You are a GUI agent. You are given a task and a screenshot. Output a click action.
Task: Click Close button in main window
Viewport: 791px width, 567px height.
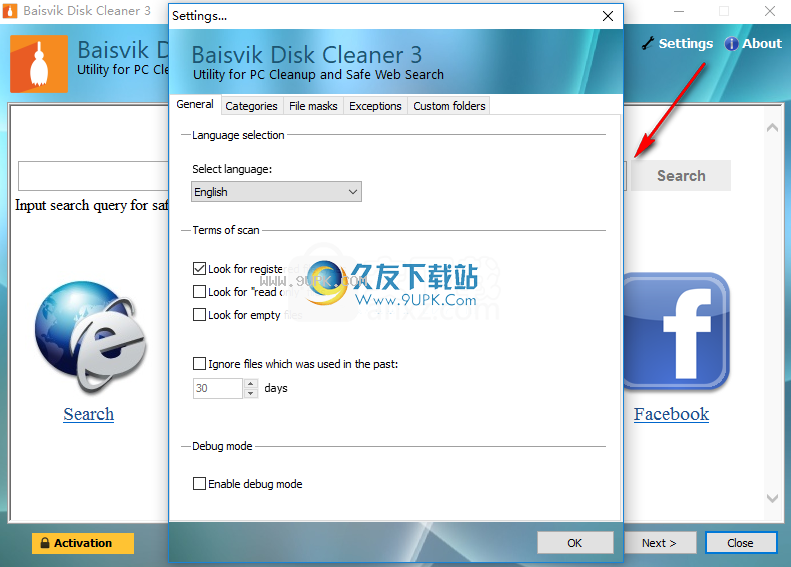(741, 543)
